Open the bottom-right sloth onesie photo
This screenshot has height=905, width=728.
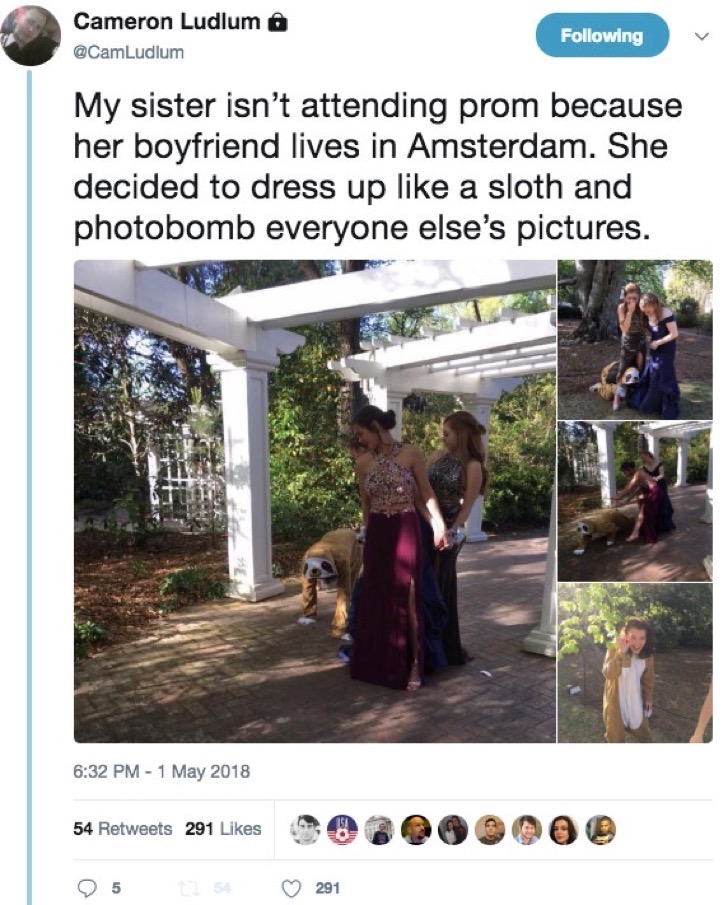point(635,663)
